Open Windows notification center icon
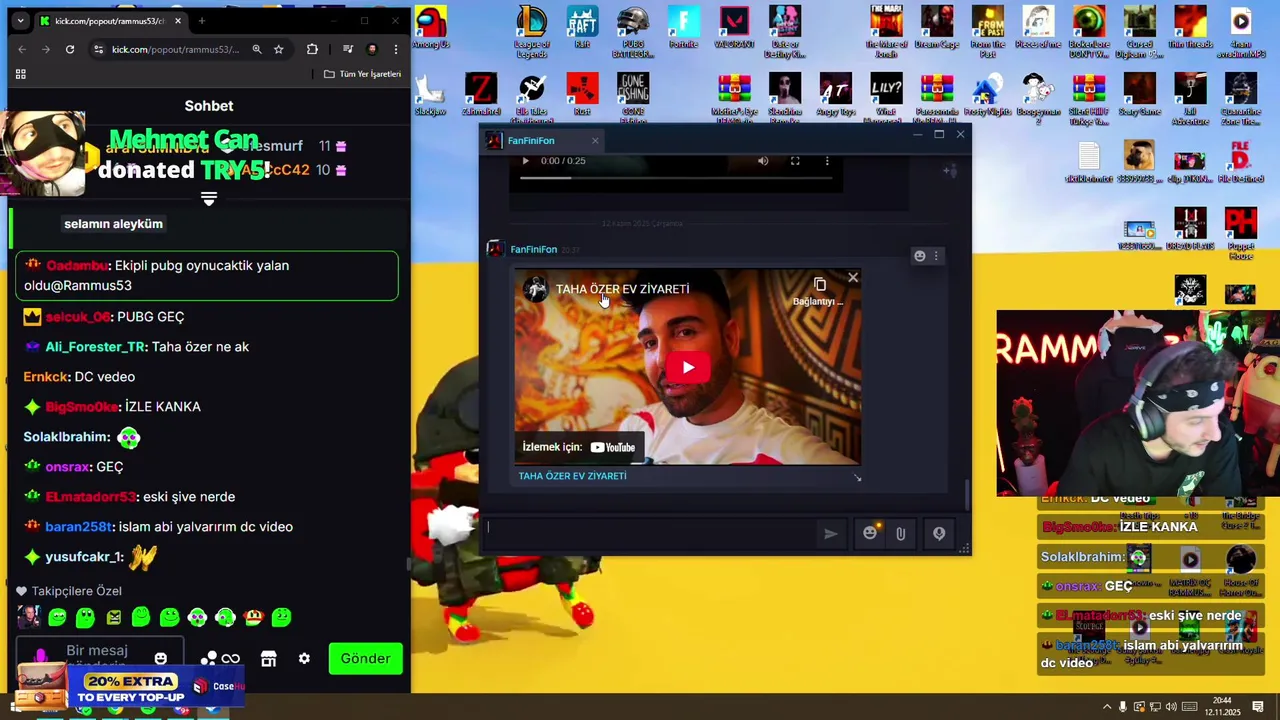This screenshot has height=720, width=1280. click(x=1258, y=707)
